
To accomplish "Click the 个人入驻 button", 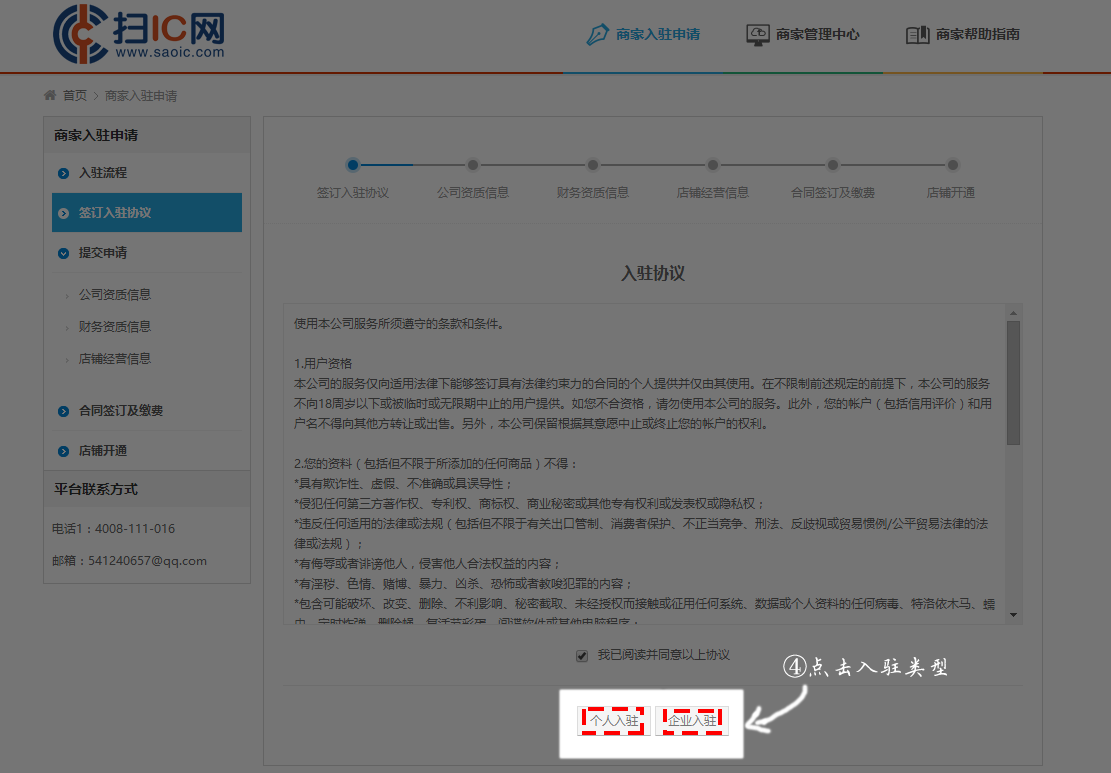I will click(x=614, y=721).
